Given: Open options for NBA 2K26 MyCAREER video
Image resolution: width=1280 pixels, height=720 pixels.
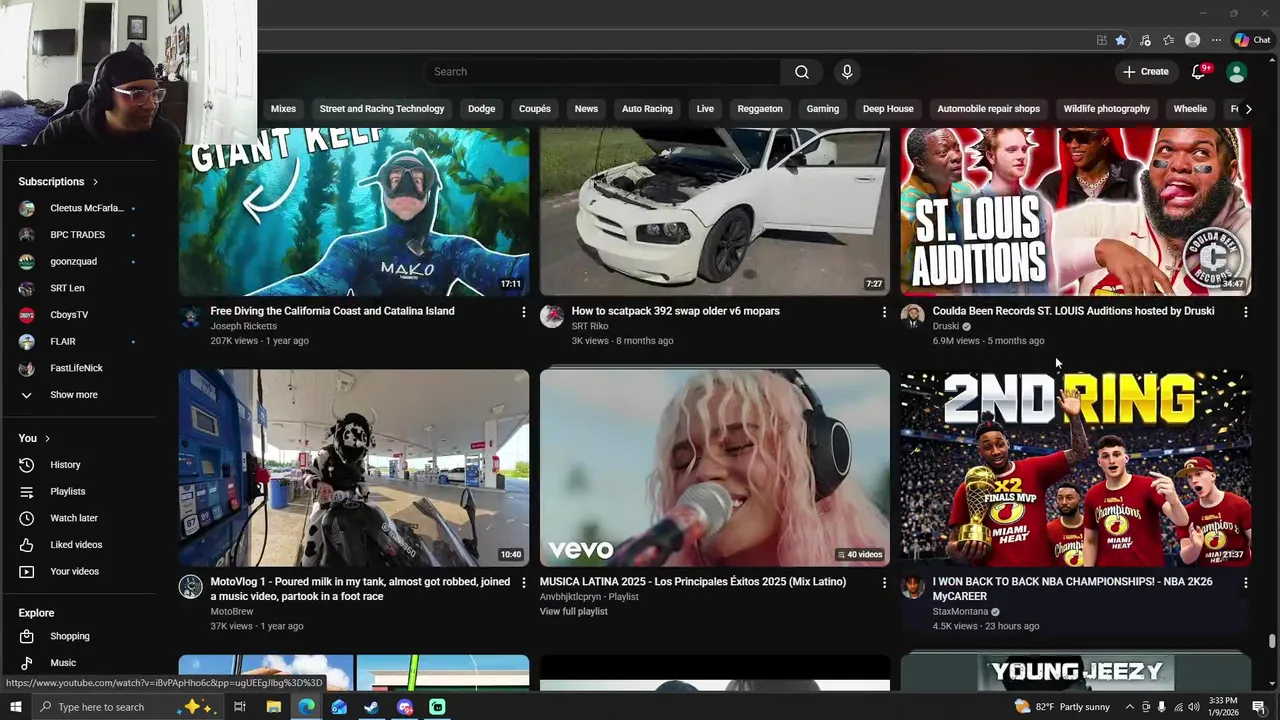Looking at the screenshot, I should pos(1245,582).
